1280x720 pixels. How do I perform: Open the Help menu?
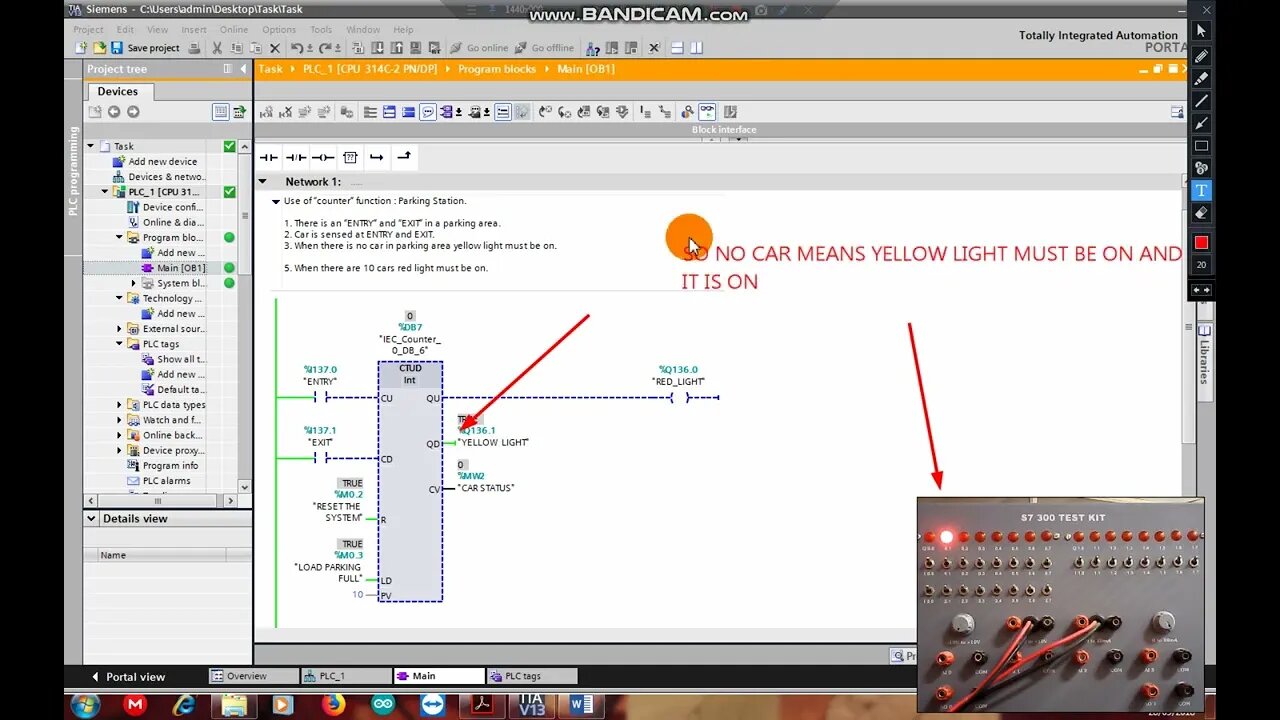coord(403,30)
